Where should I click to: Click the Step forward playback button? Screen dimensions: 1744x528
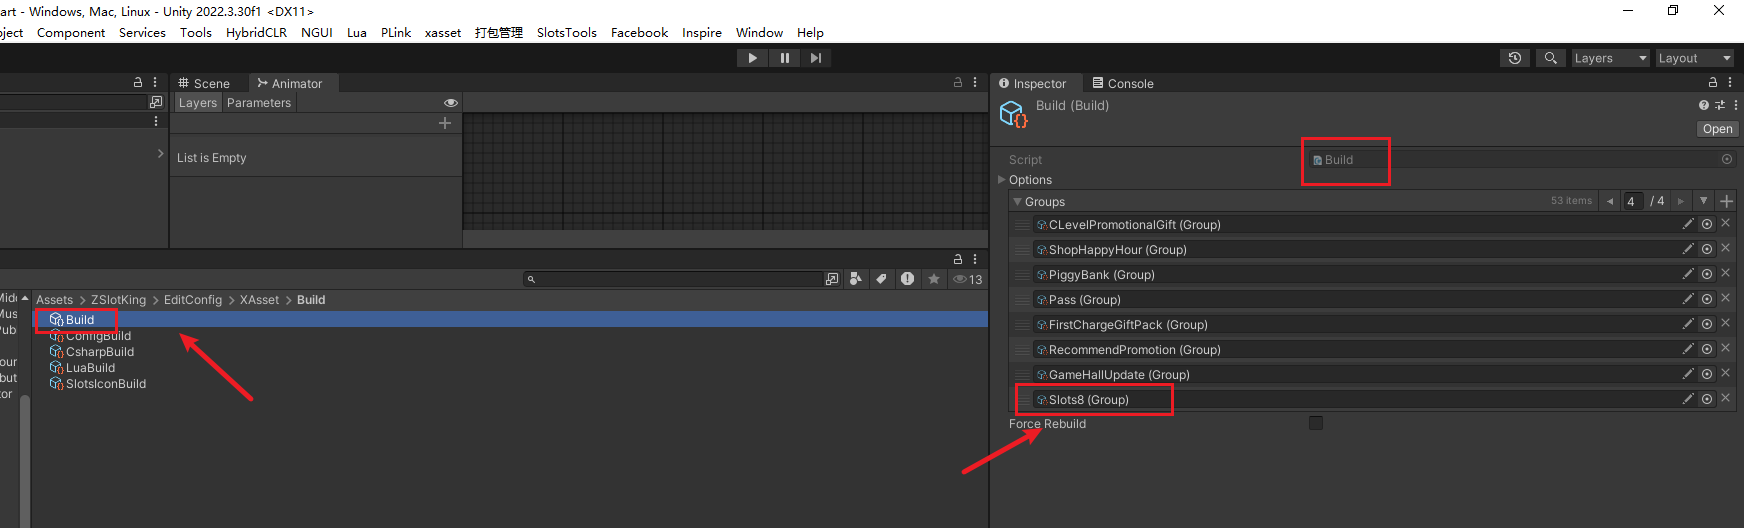tap(816, 58)
